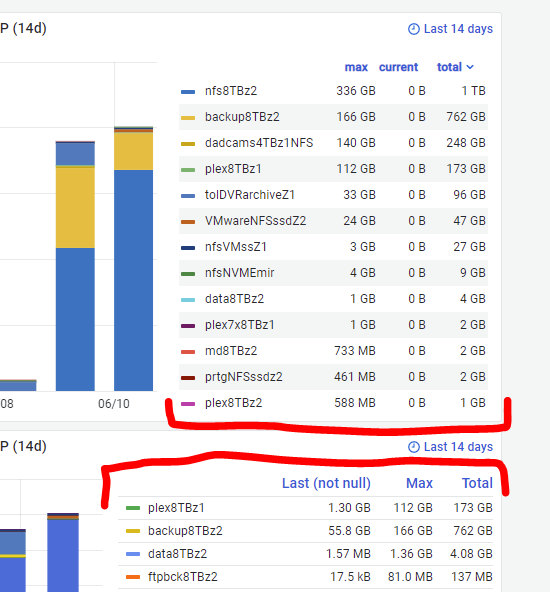Click the VMwareNFSssdZ2 orange swatch
The image size is (550, 592).
pos(188,222)
